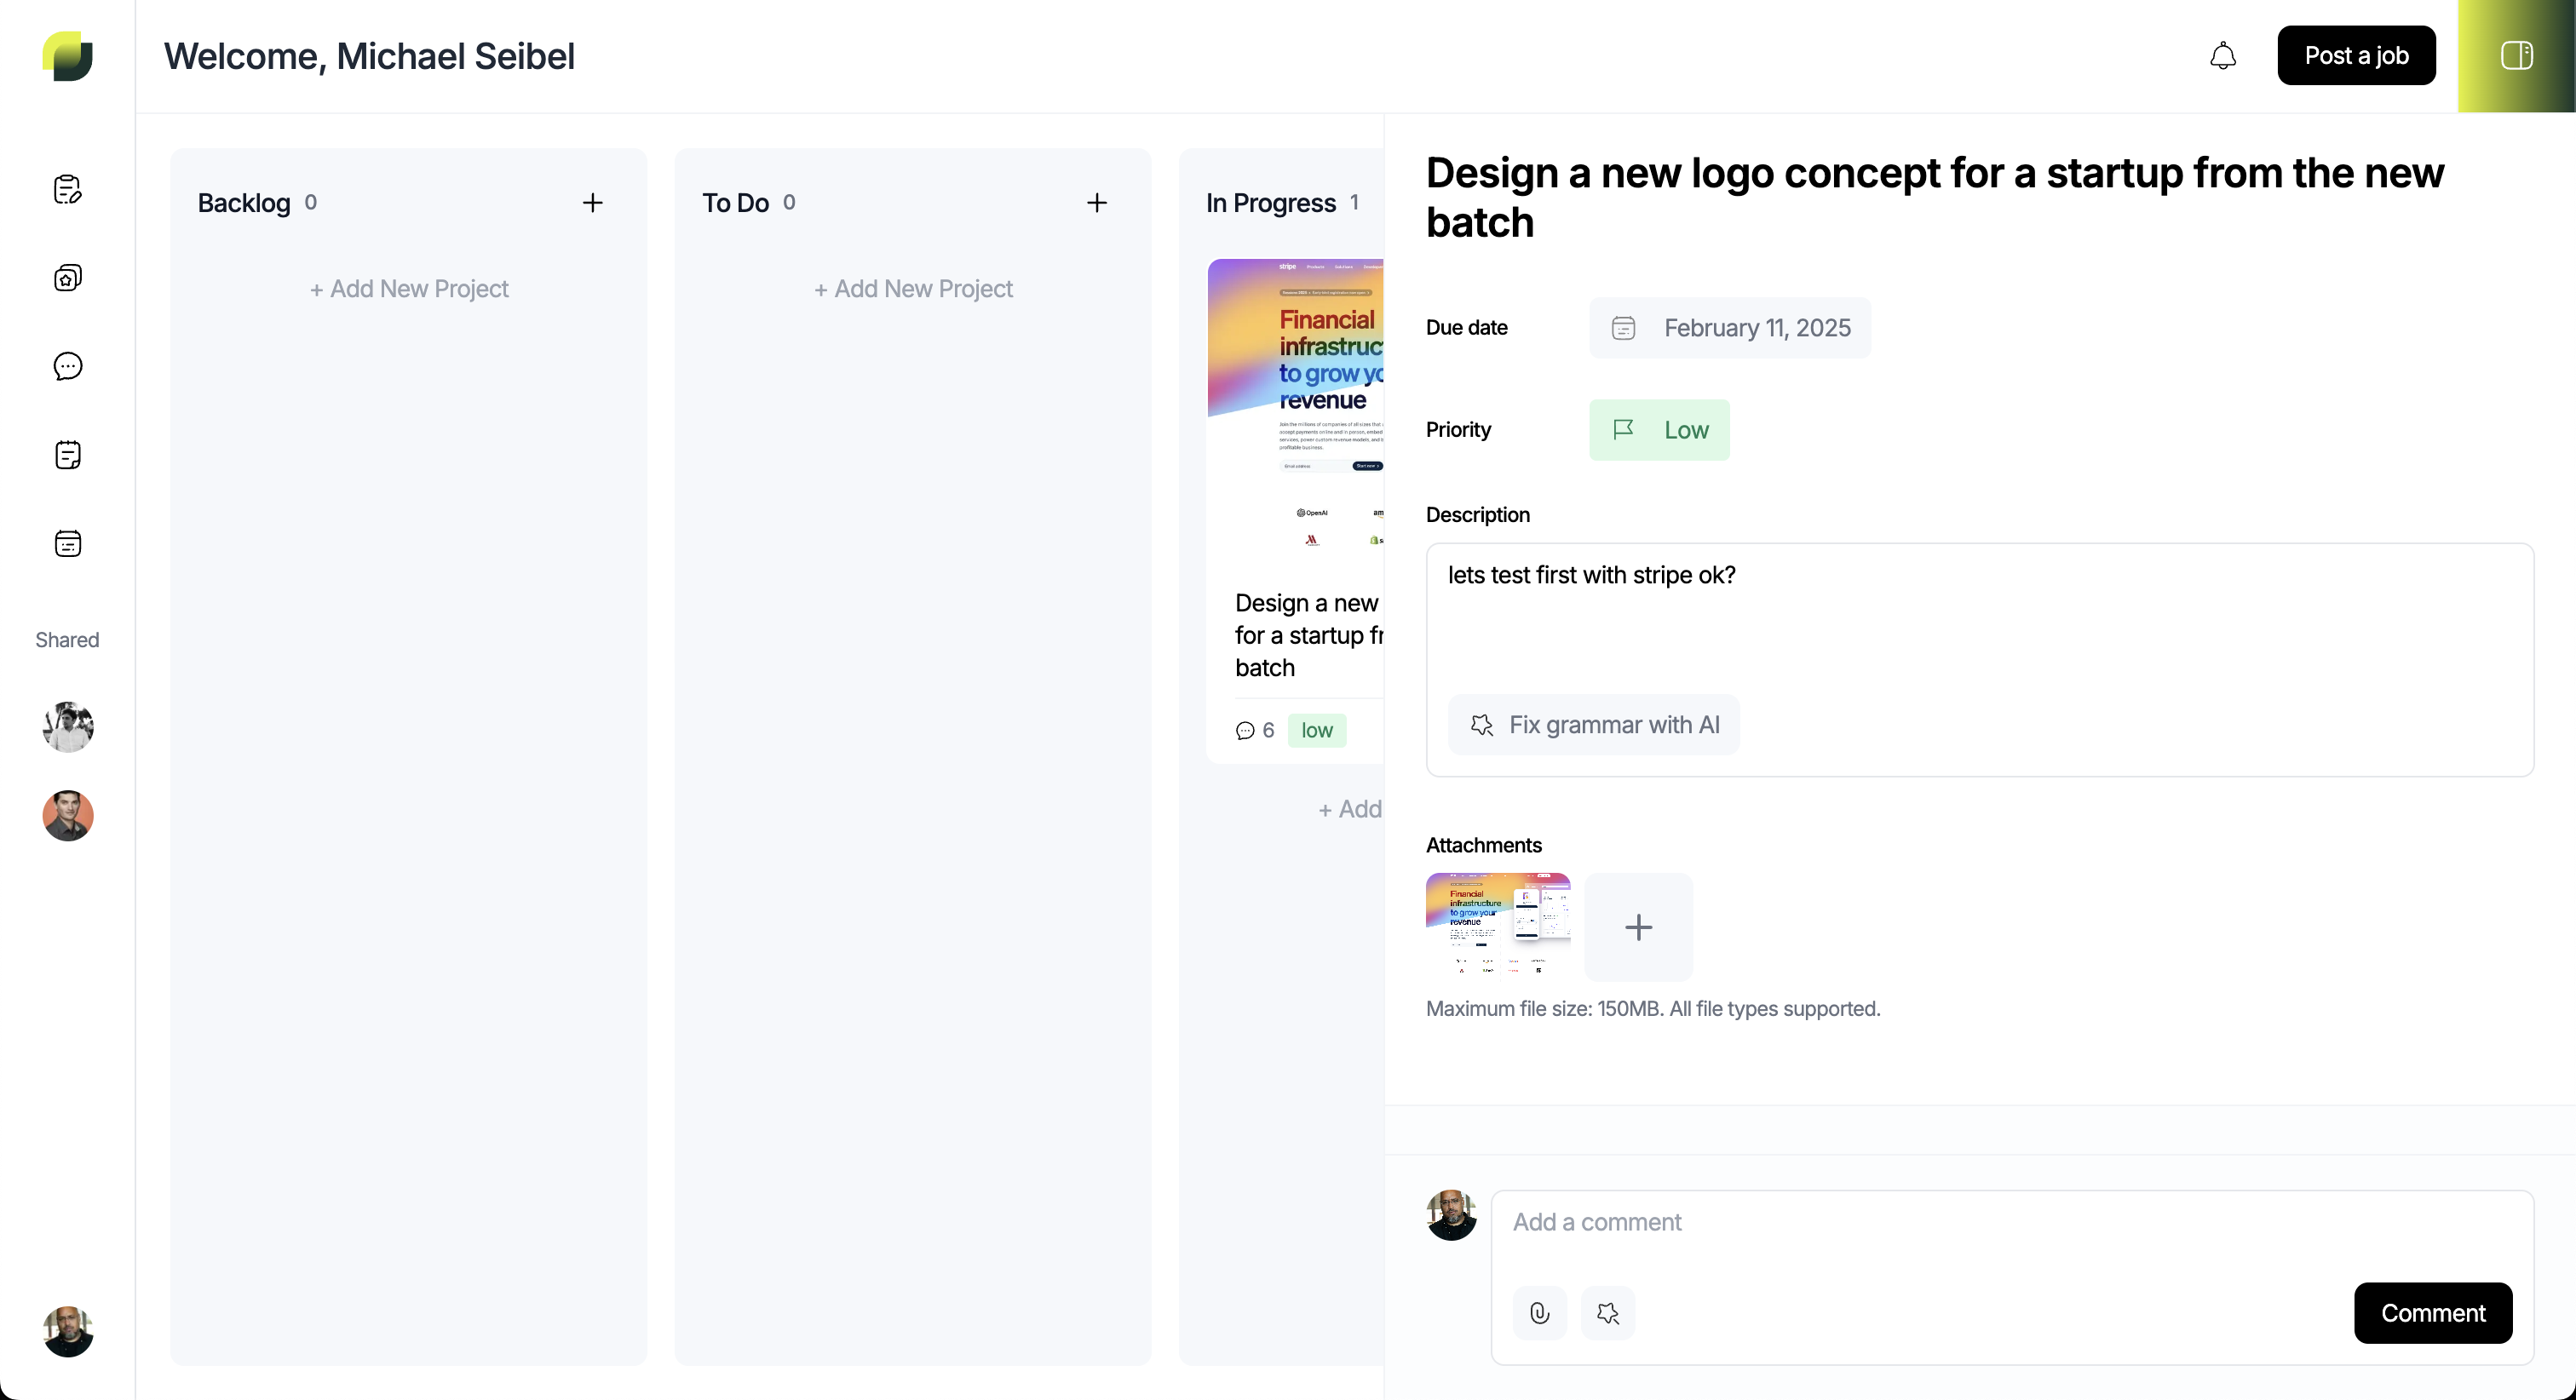Click the notification bell icon
Screen dimensions: 2576x1400
coord(2222,56)
